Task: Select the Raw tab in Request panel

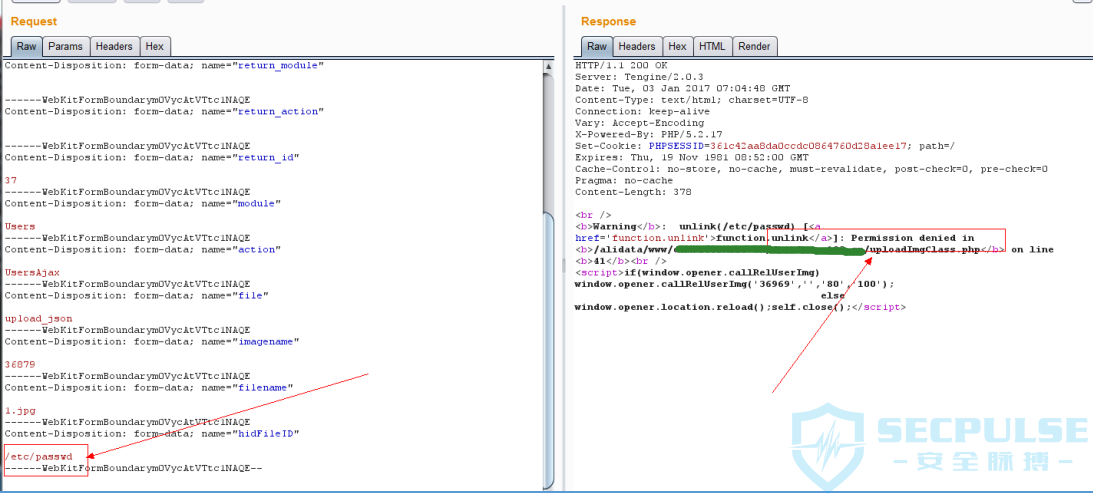Action: 26,47
